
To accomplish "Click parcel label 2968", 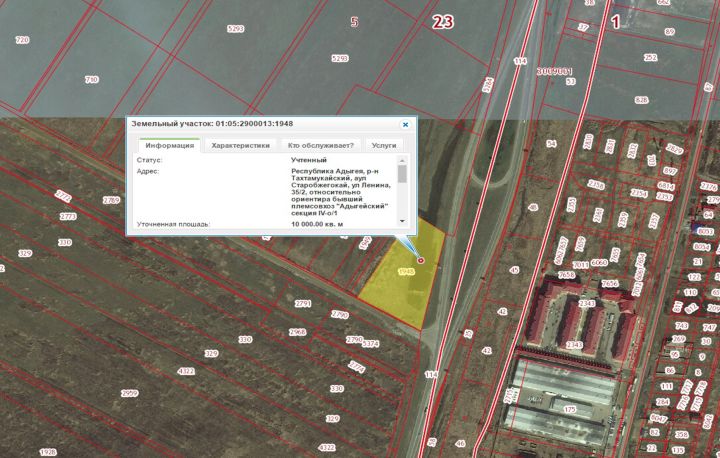I will (x=297, y=332).
